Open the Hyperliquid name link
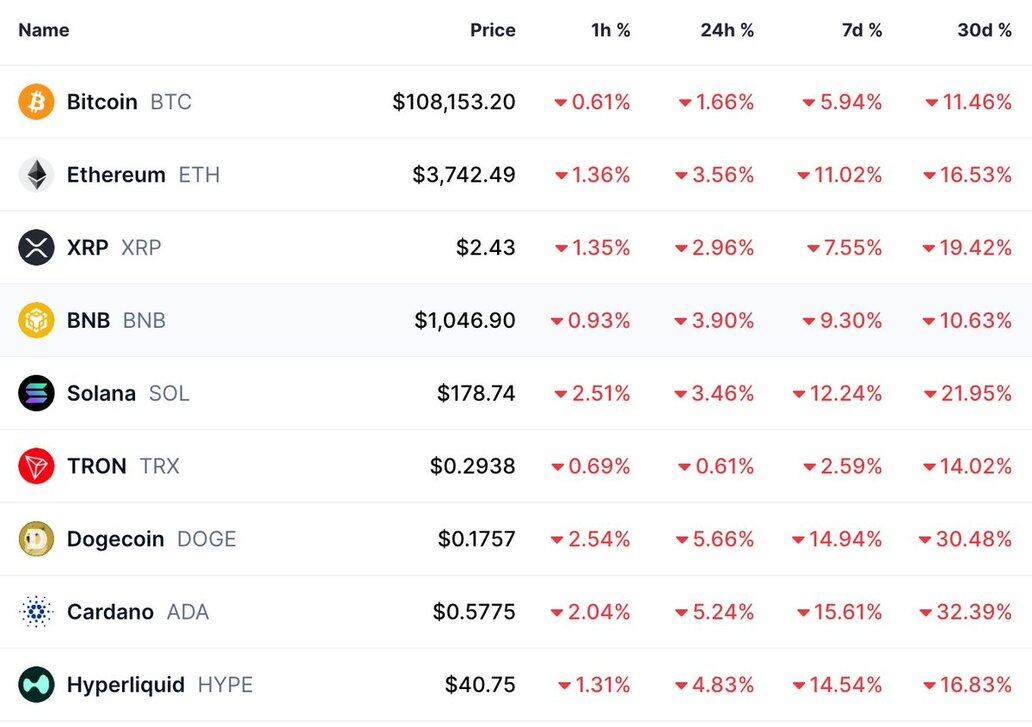Screen dimensions: 1032x727 tap(126, 685)
